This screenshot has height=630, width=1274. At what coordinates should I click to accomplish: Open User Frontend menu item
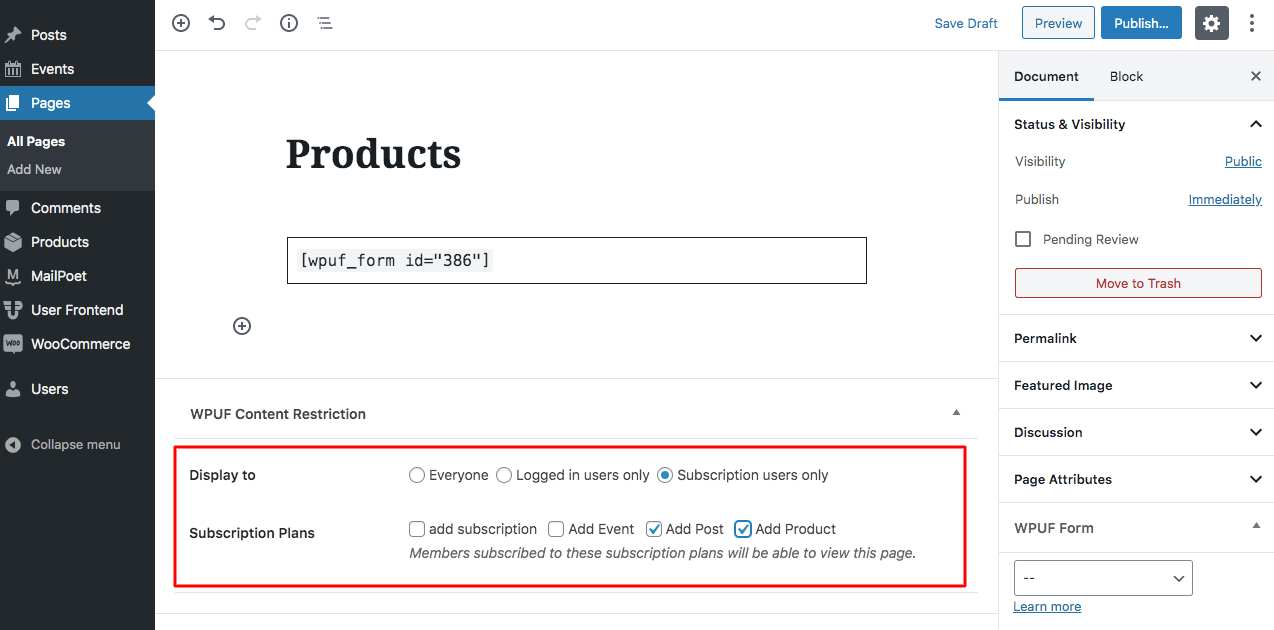(x=77, y=310)
